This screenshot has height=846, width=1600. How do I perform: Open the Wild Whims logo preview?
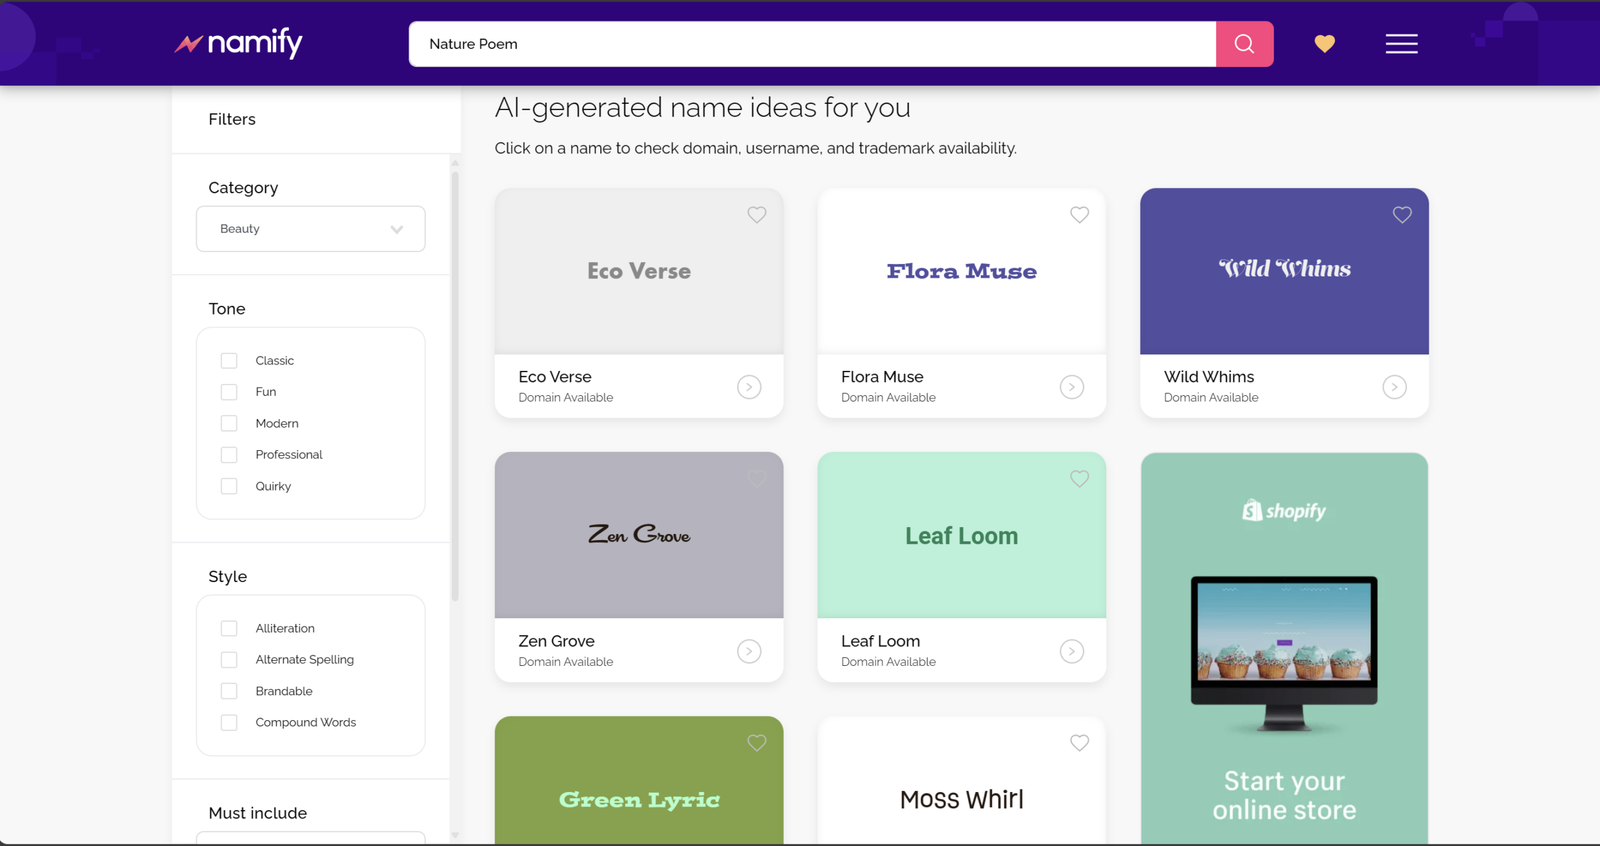click(x=1284, y=271)
